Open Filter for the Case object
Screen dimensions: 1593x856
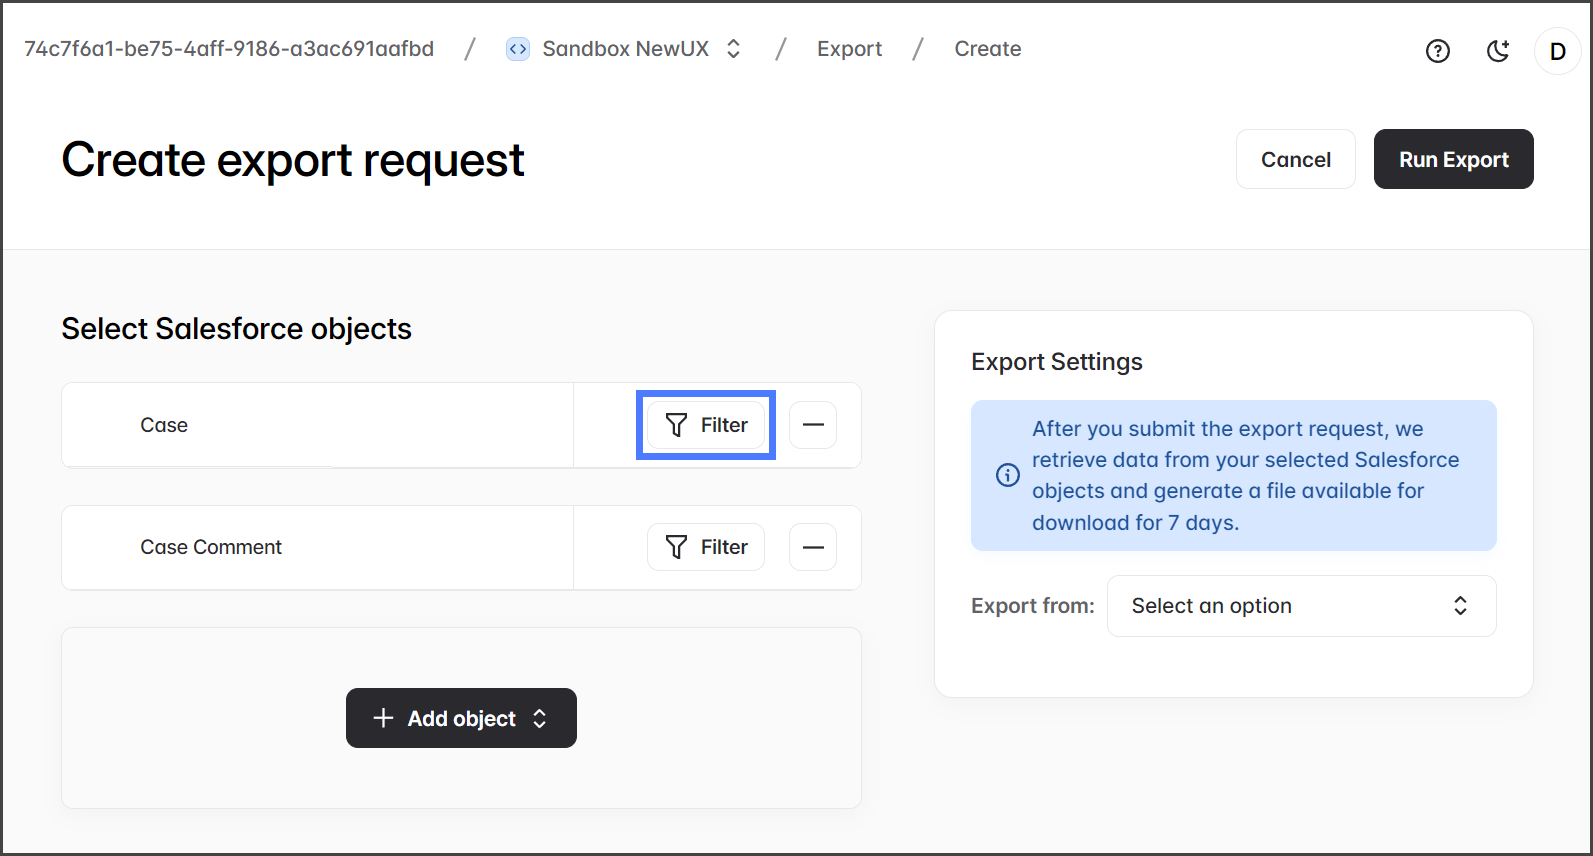click(706, 425)
